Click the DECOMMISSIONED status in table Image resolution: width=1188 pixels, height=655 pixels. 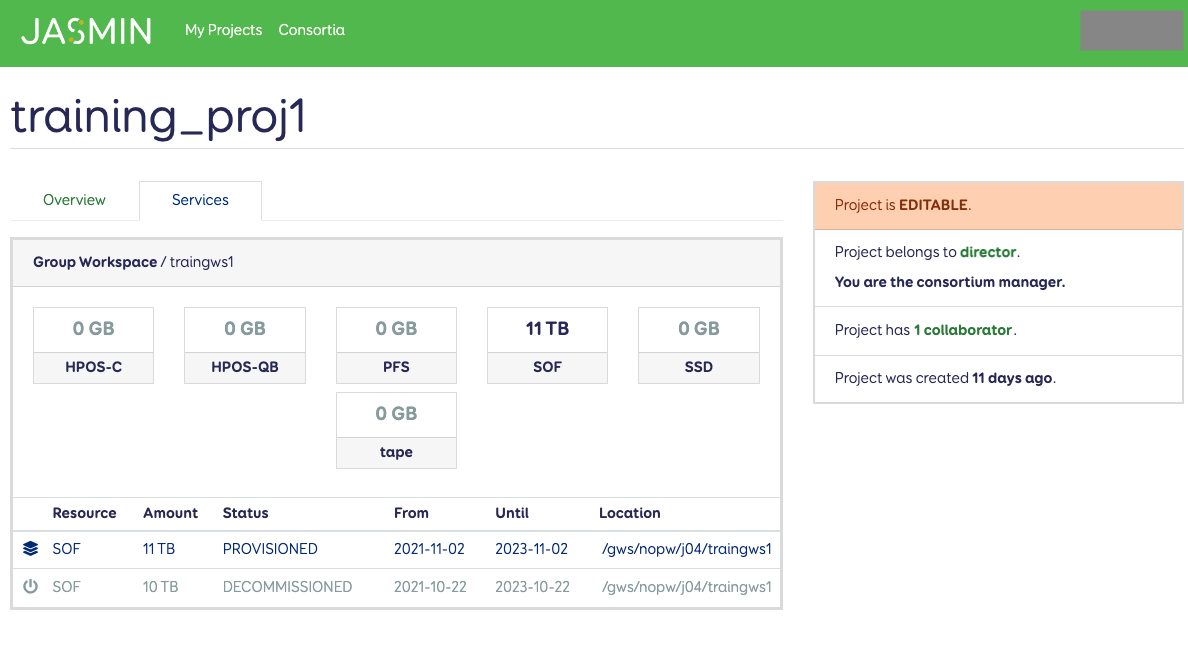tap(287, 587)
